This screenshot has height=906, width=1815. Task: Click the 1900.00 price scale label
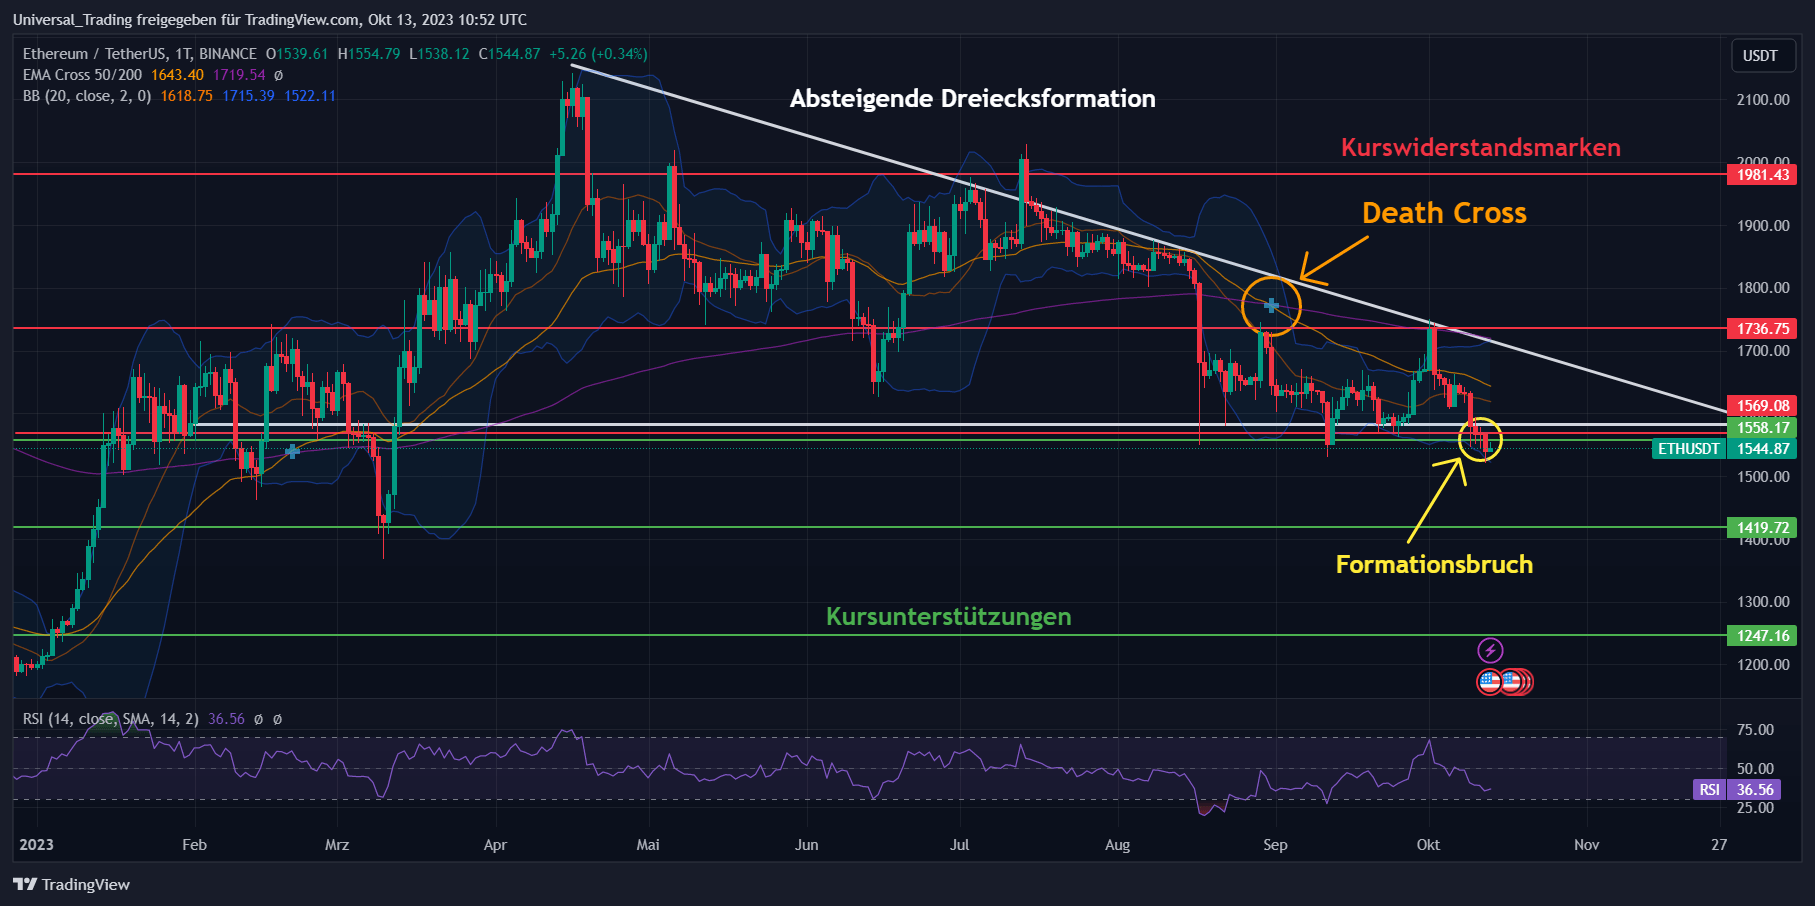1763,226
